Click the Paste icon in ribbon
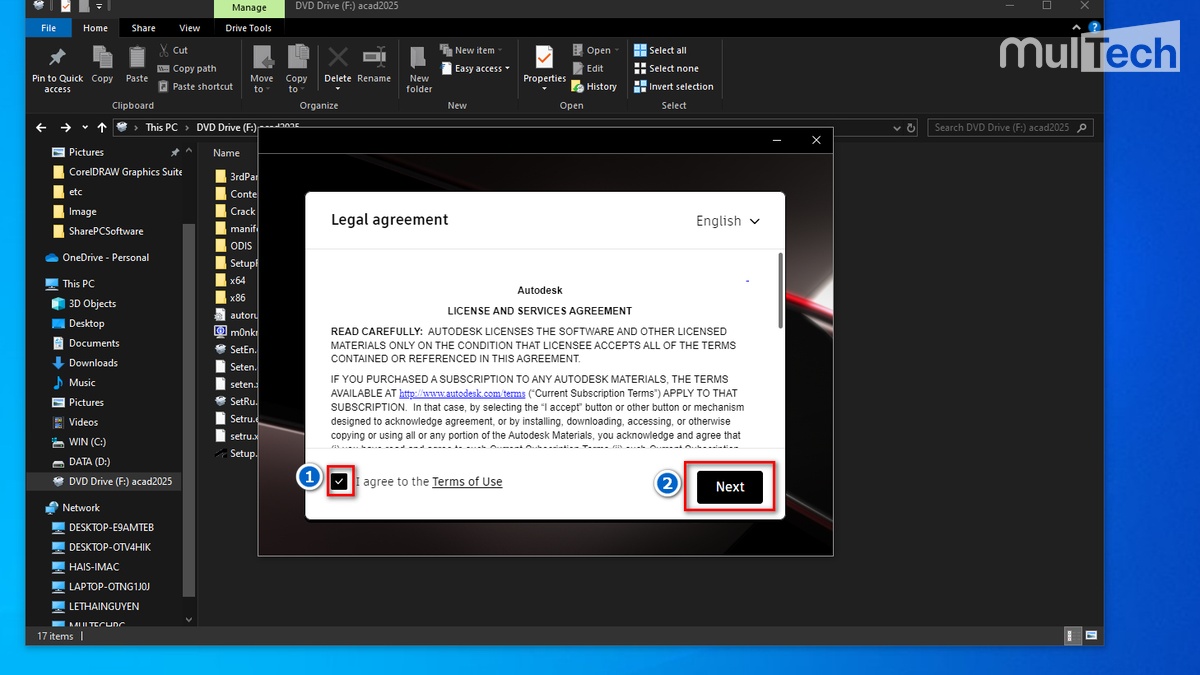Screen dimensions: 1200x675 click(x=137, y=58)
